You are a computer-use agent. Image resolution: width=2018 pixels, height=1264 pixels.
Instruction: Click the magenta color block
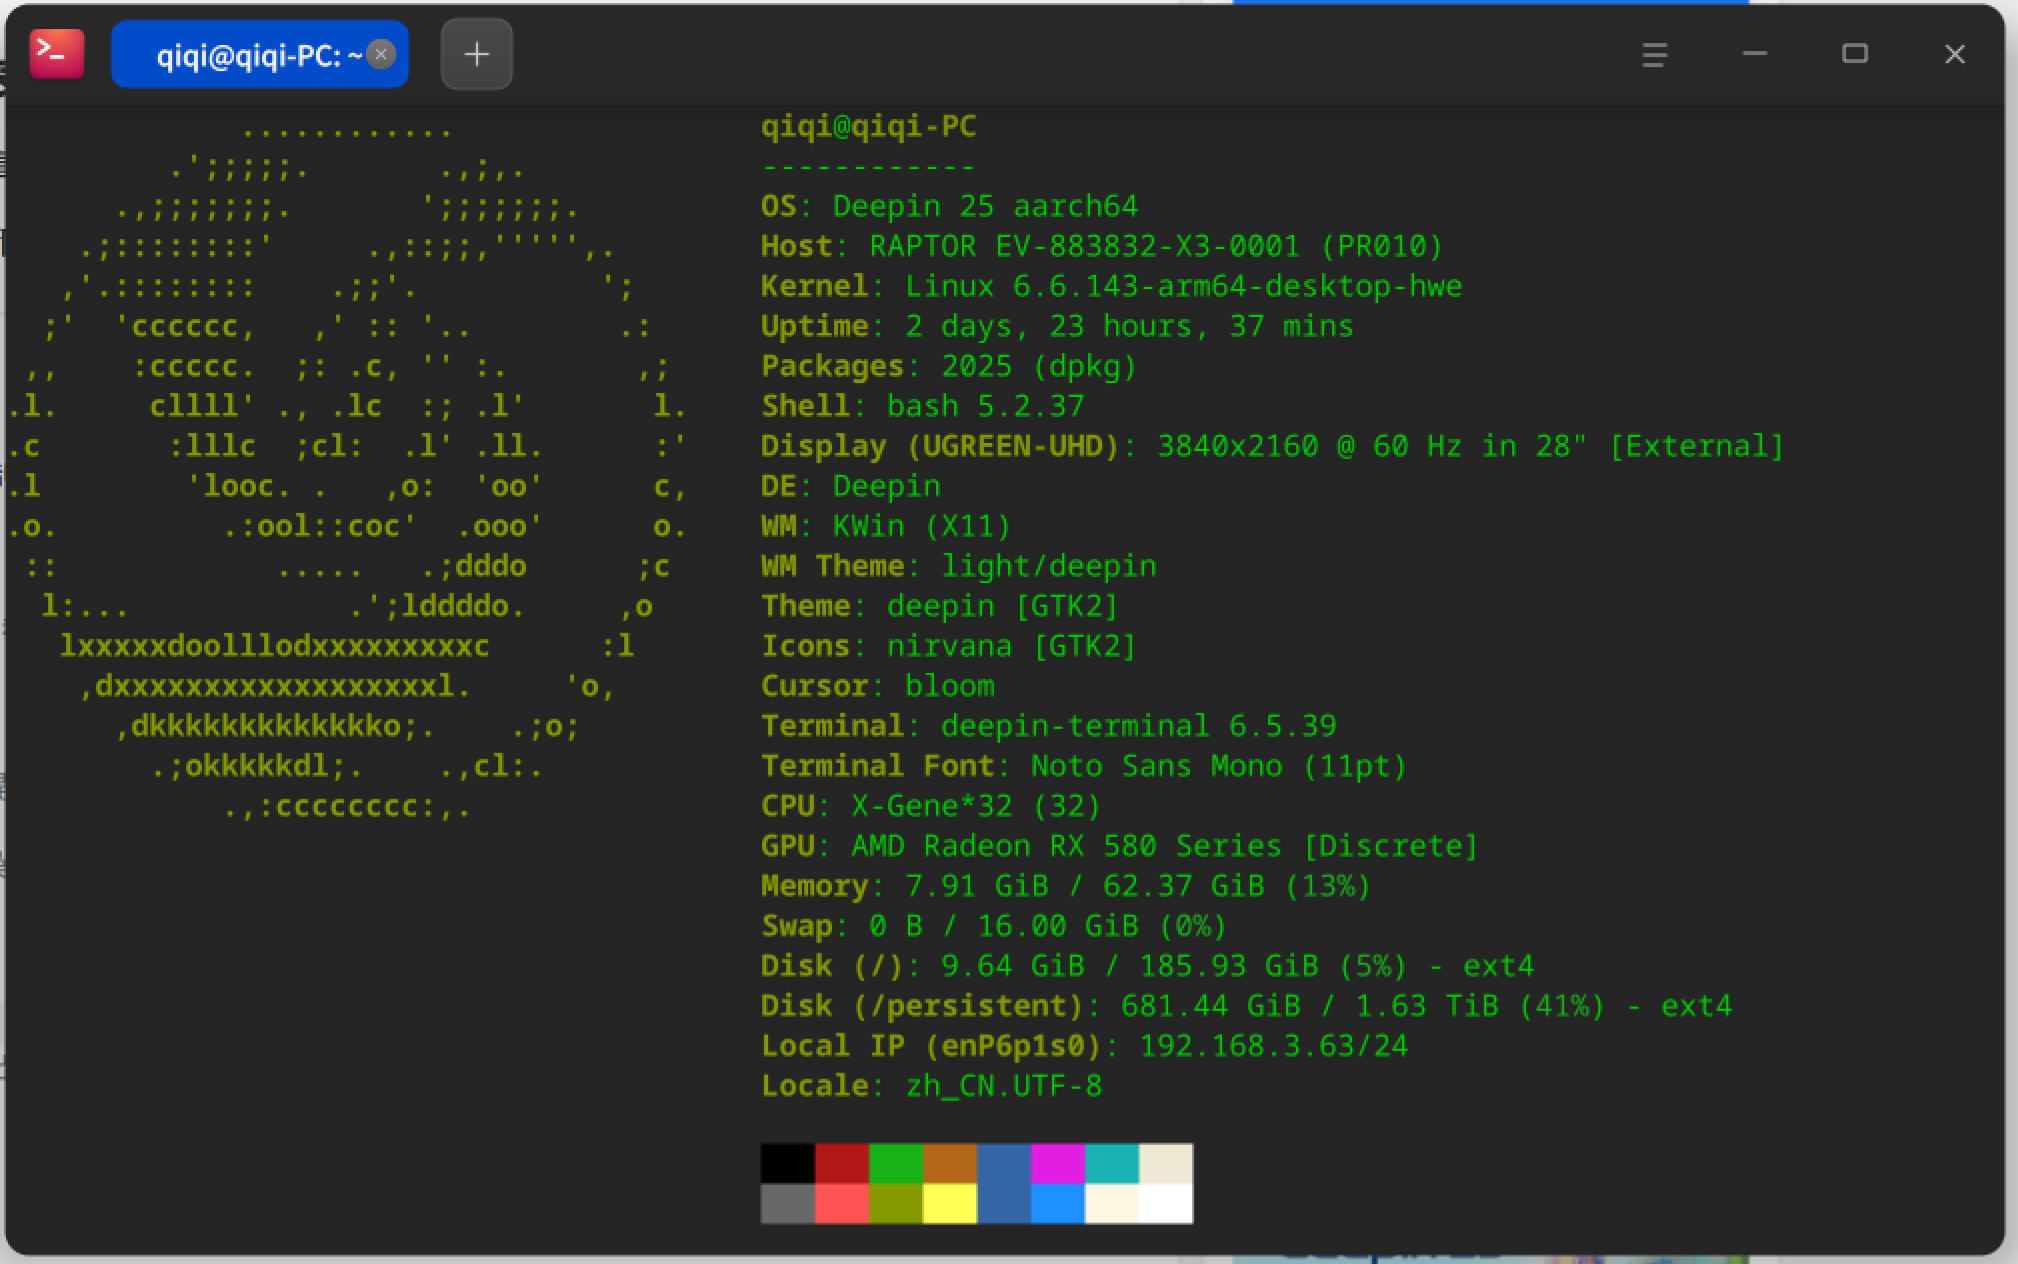click(1058, 1164)
